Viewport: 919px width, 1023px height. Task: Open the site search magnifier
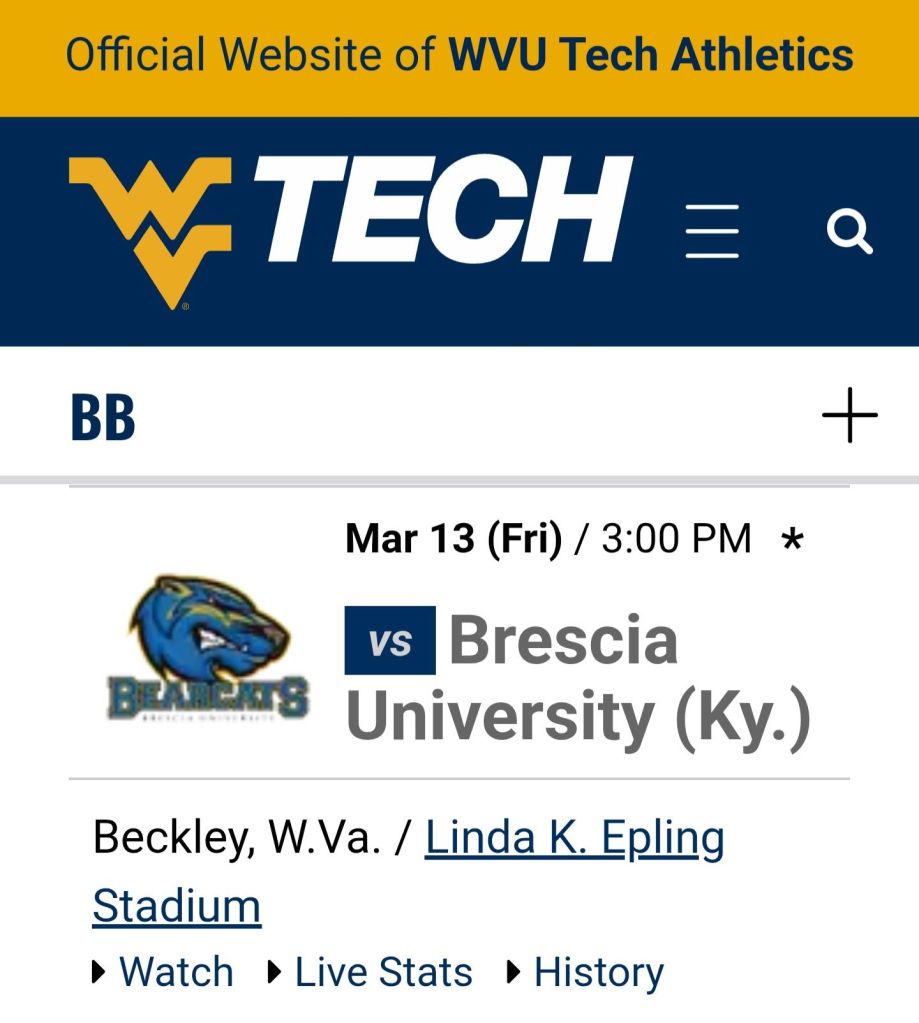(849, 232)
